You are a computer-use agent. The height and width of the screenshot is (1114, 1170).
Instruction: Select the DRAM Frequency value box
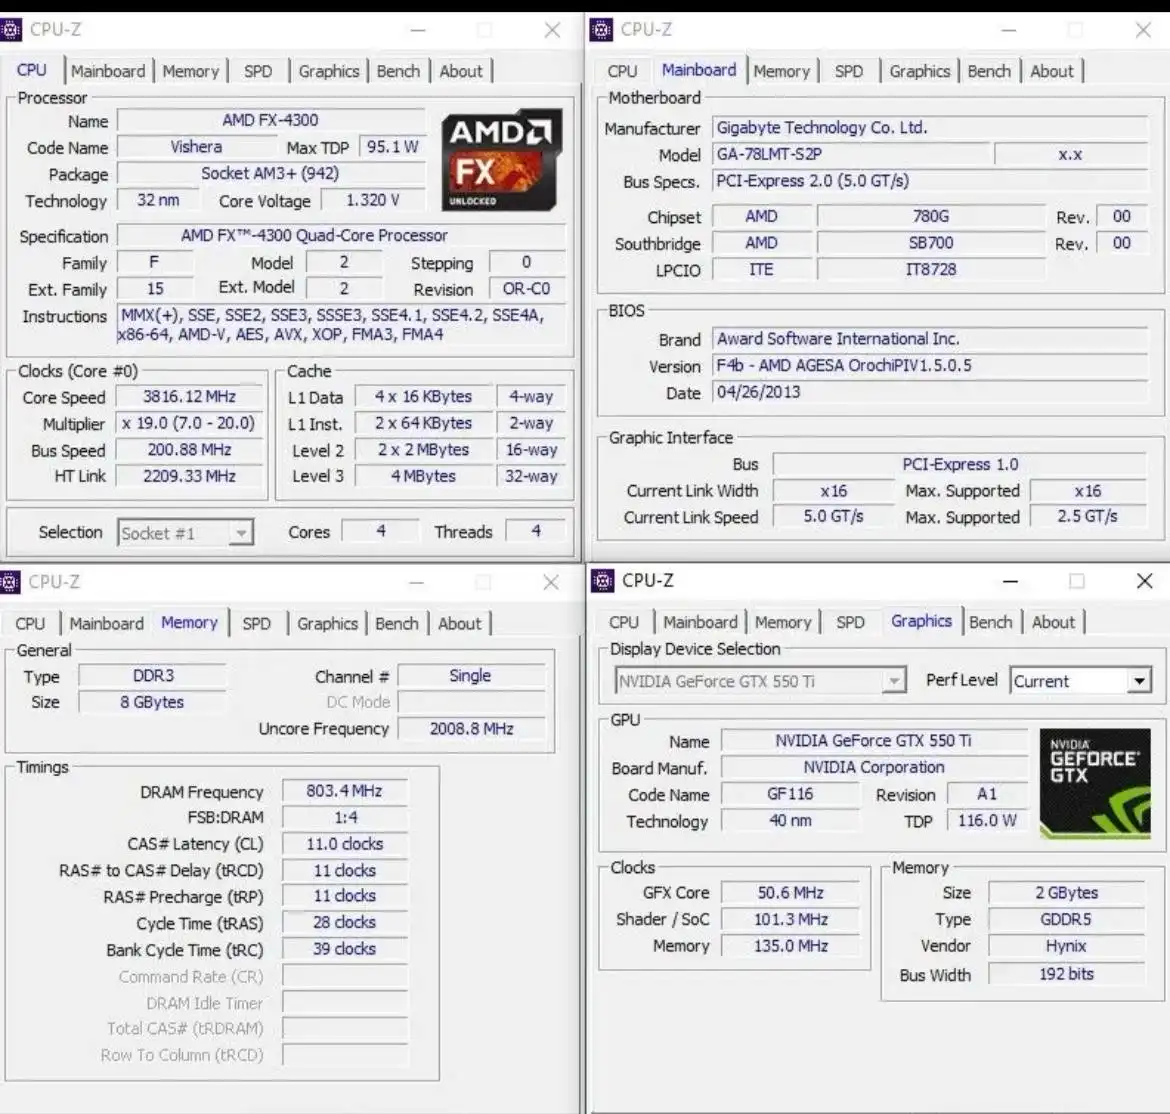point(344,791)
